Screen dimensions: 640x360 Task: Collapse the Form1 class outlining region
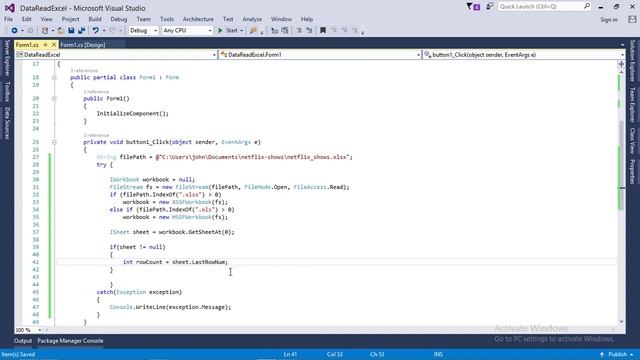(x=54, y=77)
